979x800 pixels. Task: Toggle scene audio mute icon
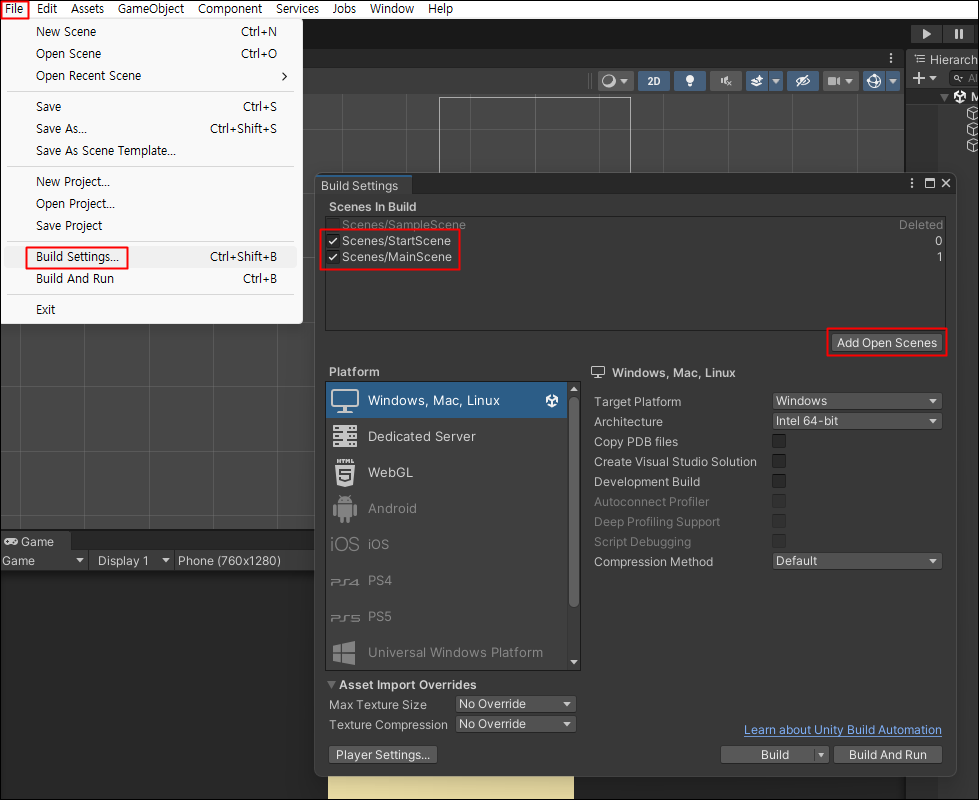coord(726,81)
